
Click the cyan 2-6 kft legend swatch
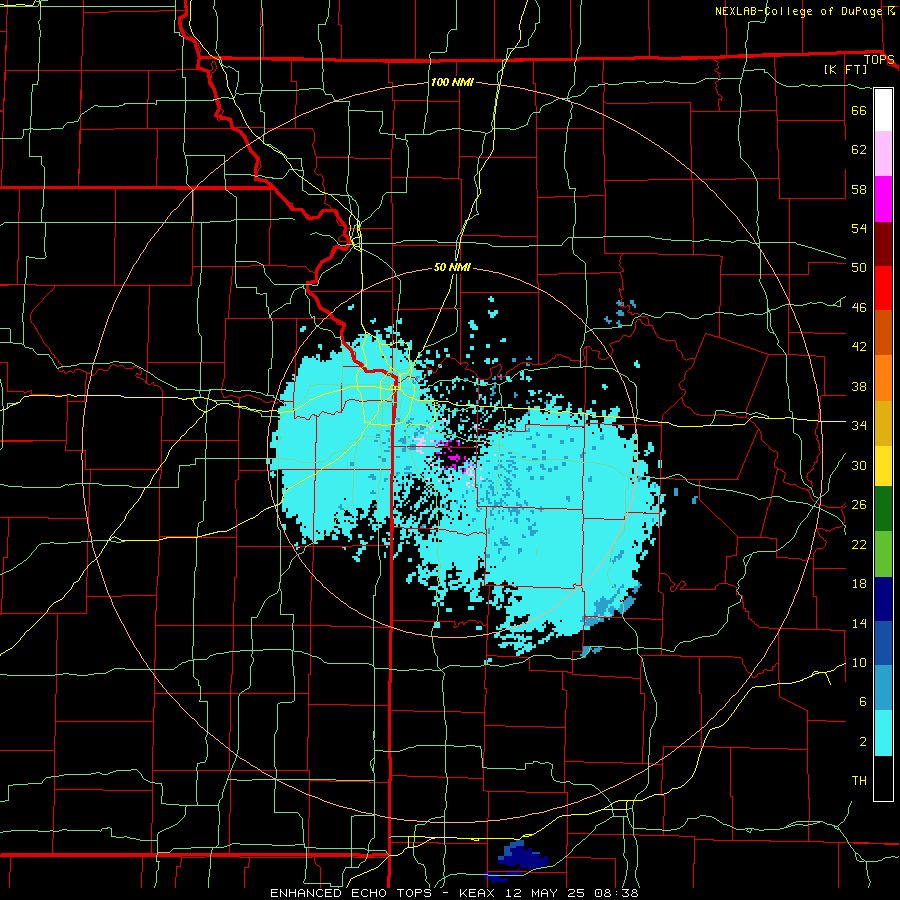(x=883, y=733)
